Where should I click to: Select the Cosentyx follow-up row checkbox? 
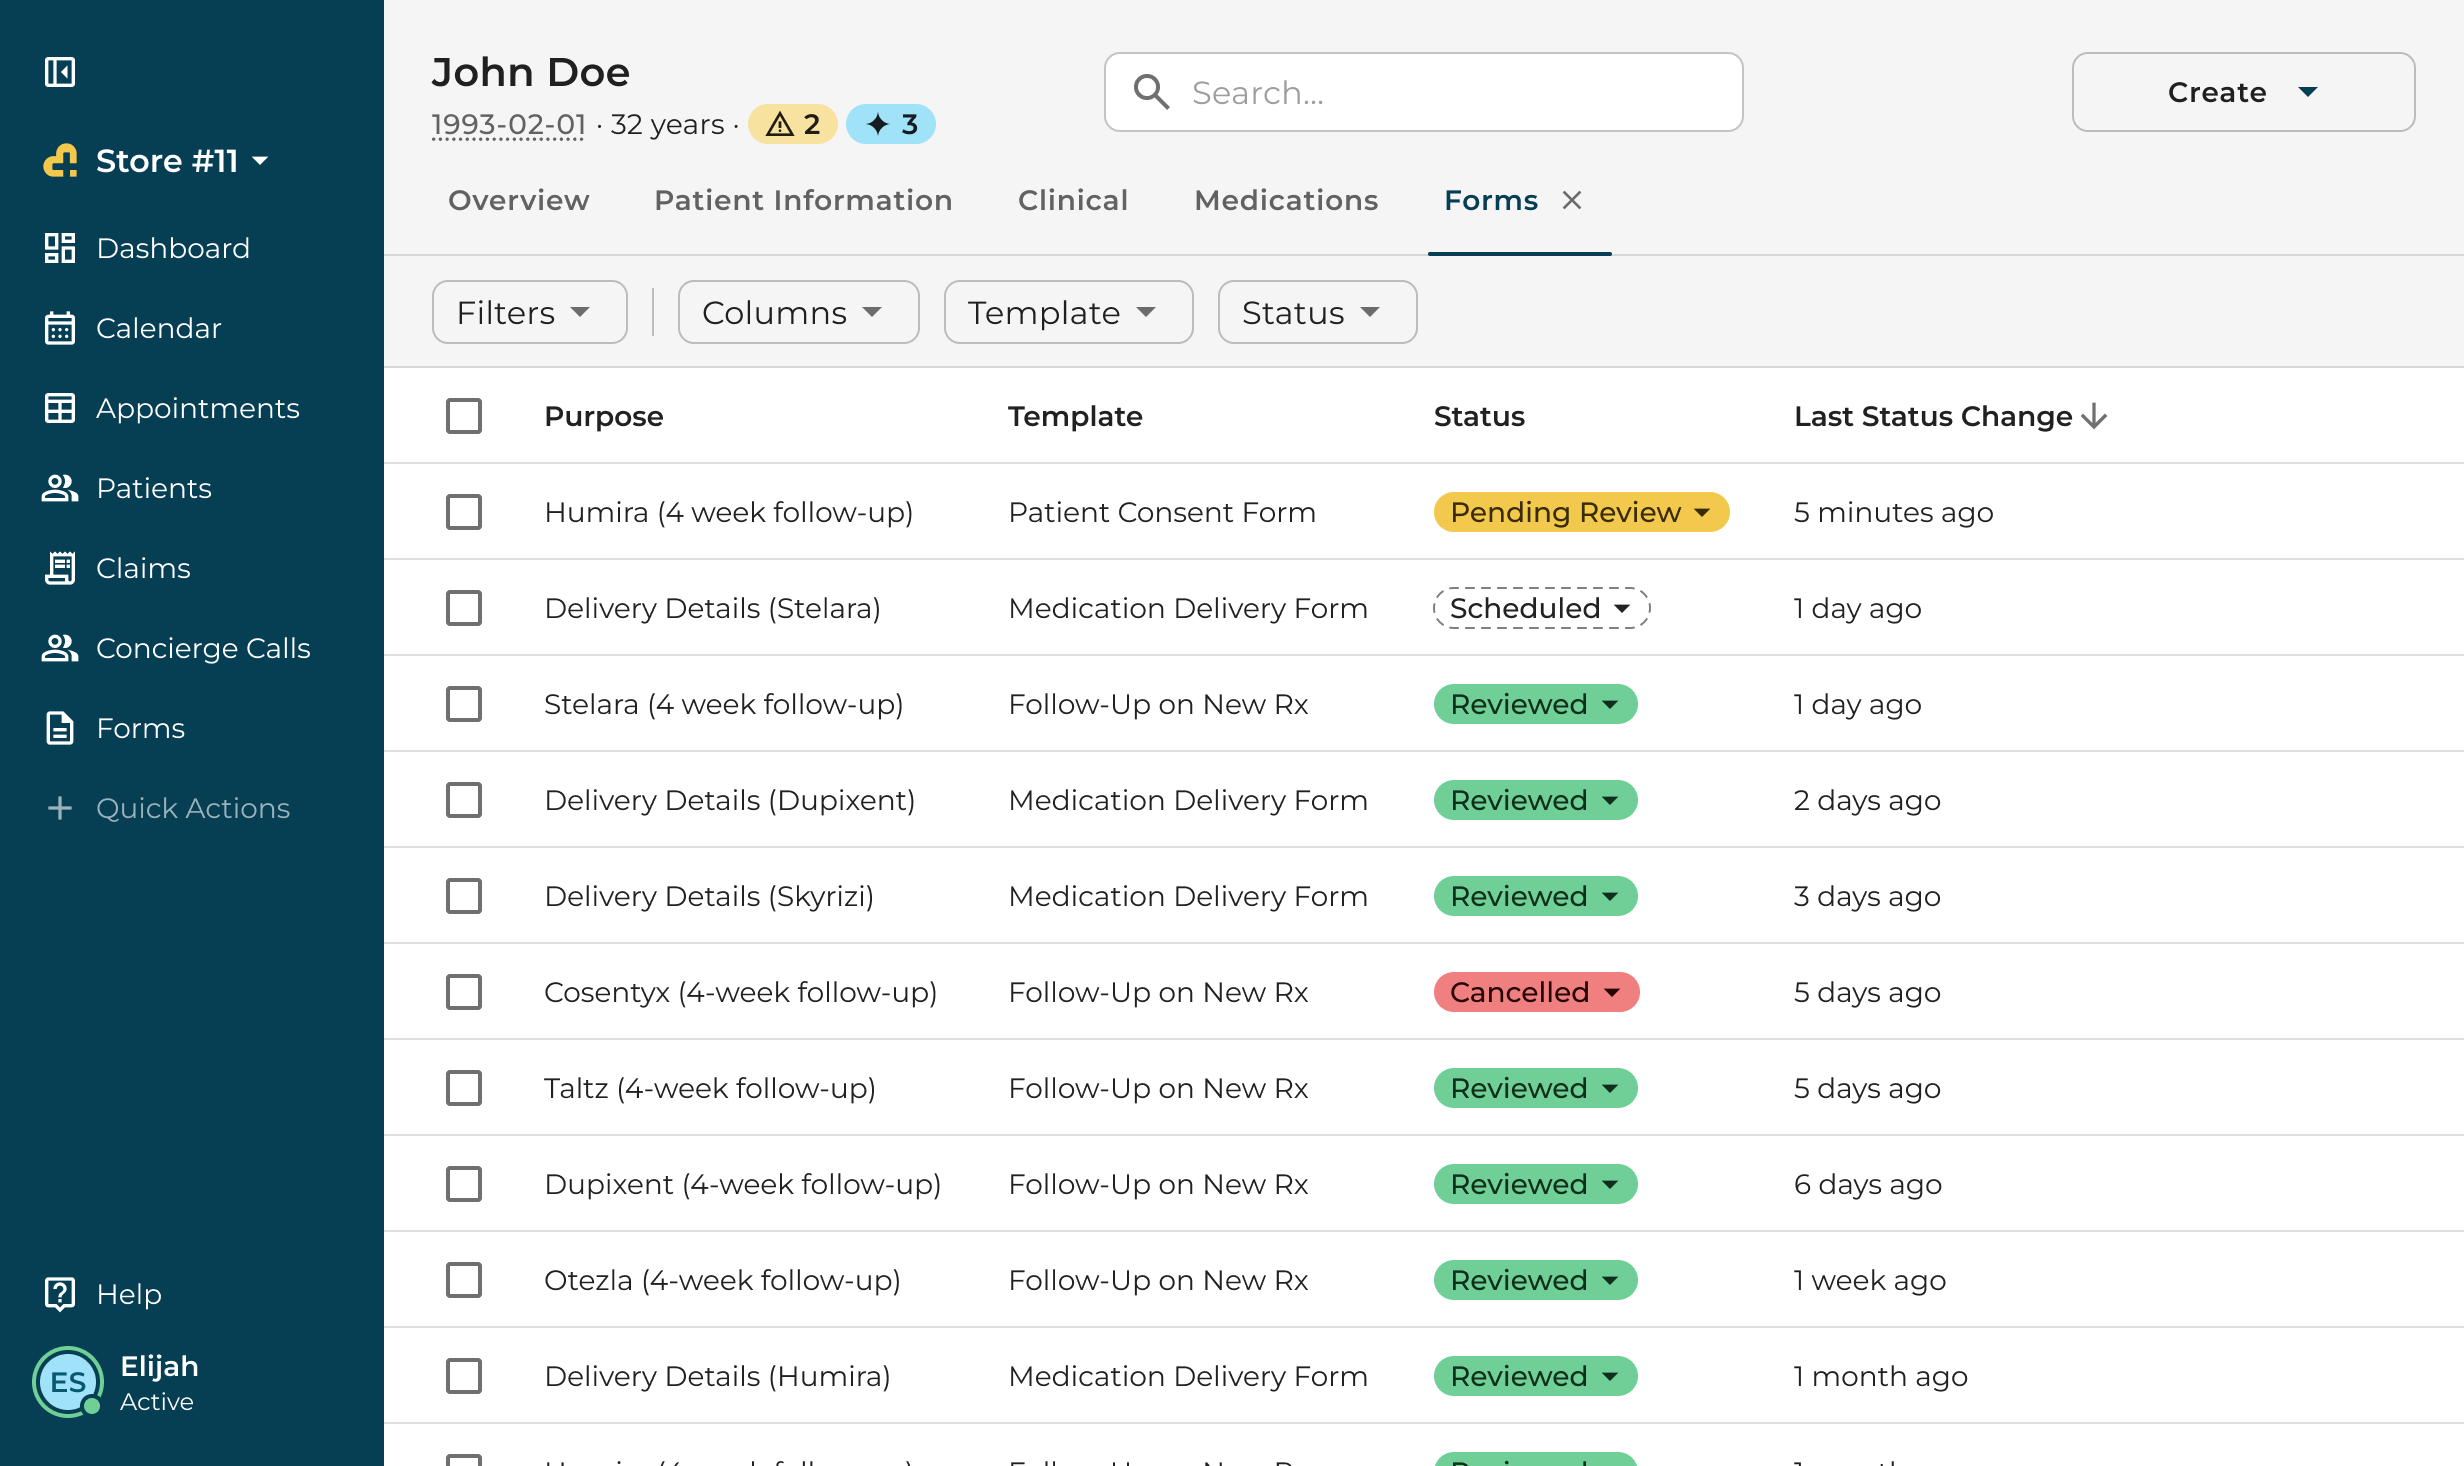(x=464, y=992)
